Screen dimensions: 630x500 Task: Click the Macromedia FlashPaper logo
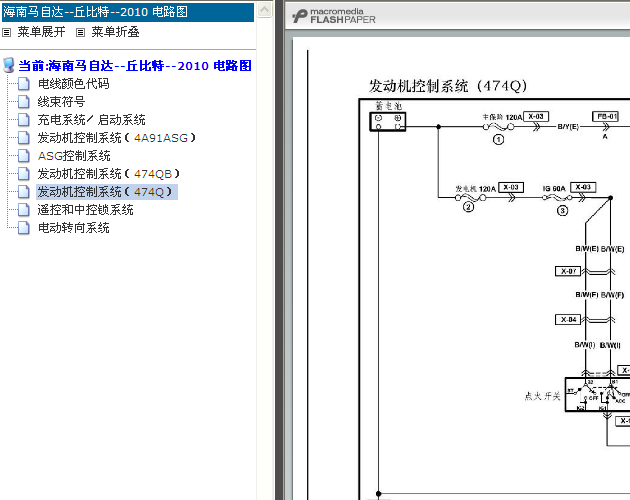tap(334, 16)
